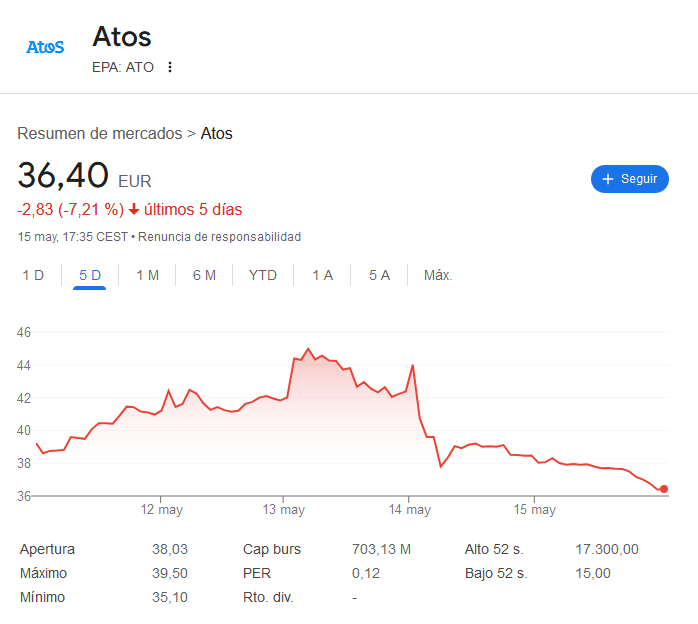Click the red down arrow indicator
Image resolution: width=698 pixels, height=624 pixels.
click(134, 210)
